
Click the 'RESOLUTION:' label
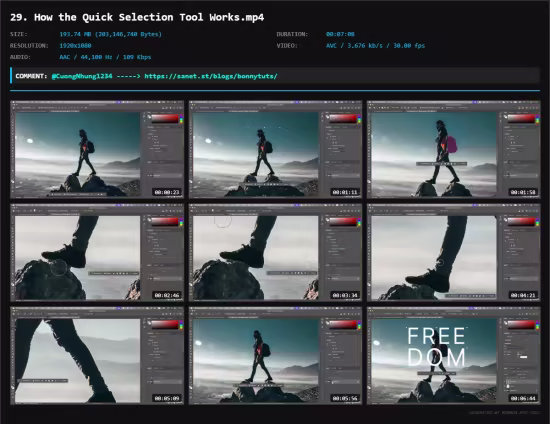[x=29, y=46]
